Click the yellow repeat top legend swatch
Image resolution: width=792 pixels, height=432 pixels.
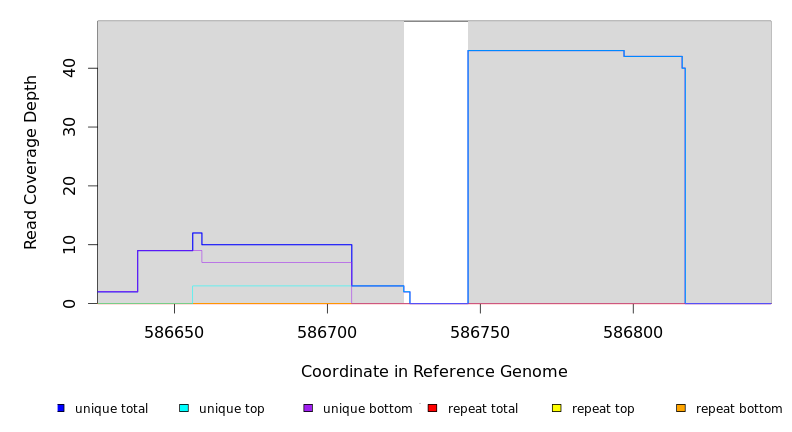point(557,408)
